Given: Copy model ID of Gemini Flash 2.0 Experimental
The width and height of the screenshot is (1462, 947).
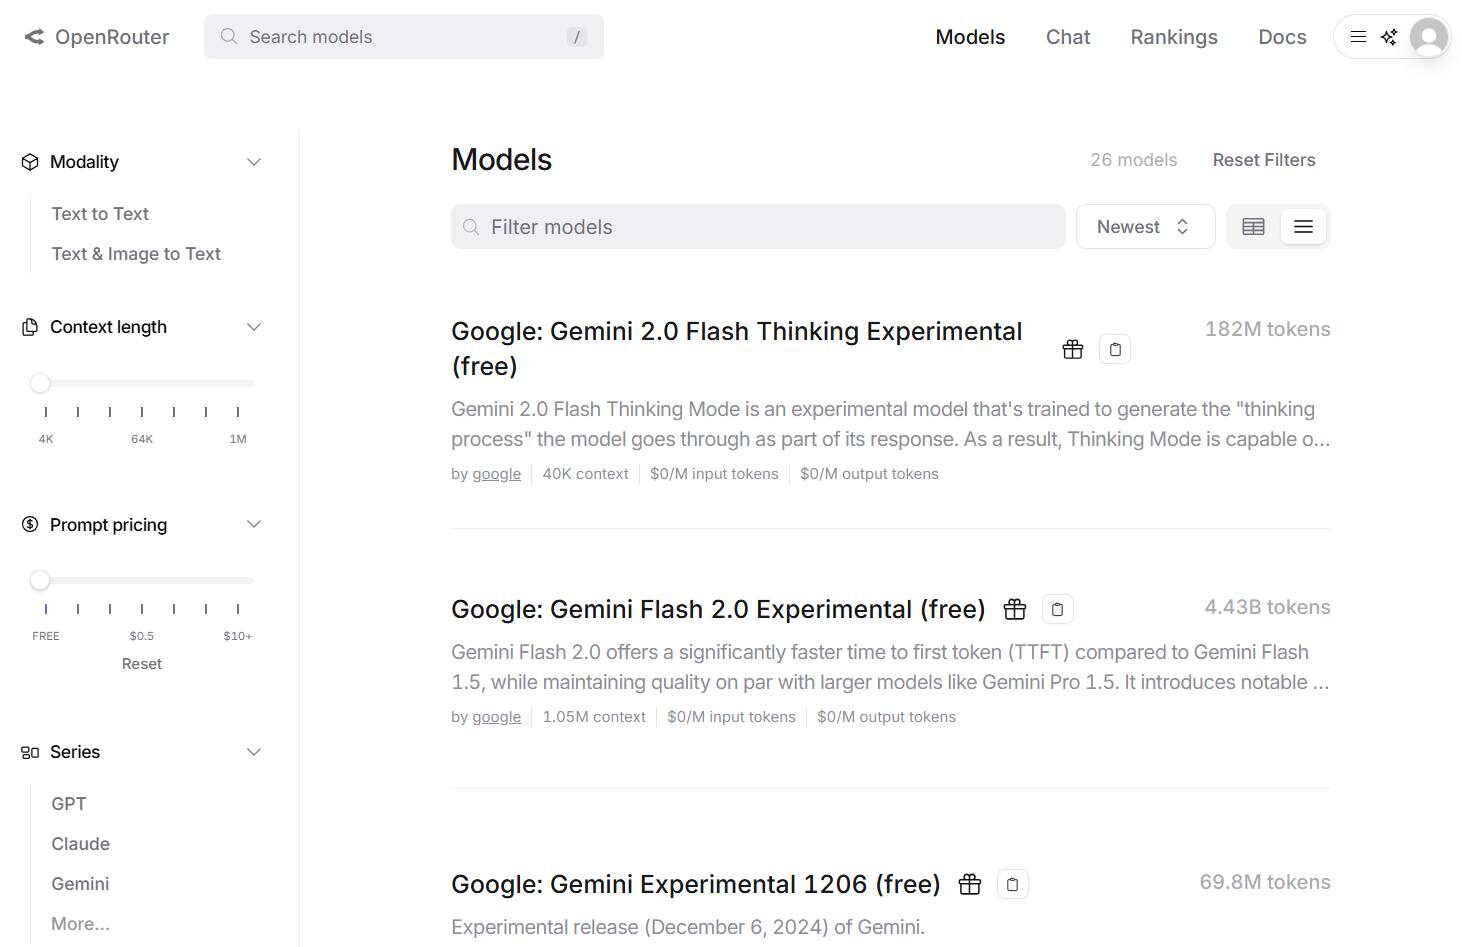Looking at the screenshot, I should 1057,609.
